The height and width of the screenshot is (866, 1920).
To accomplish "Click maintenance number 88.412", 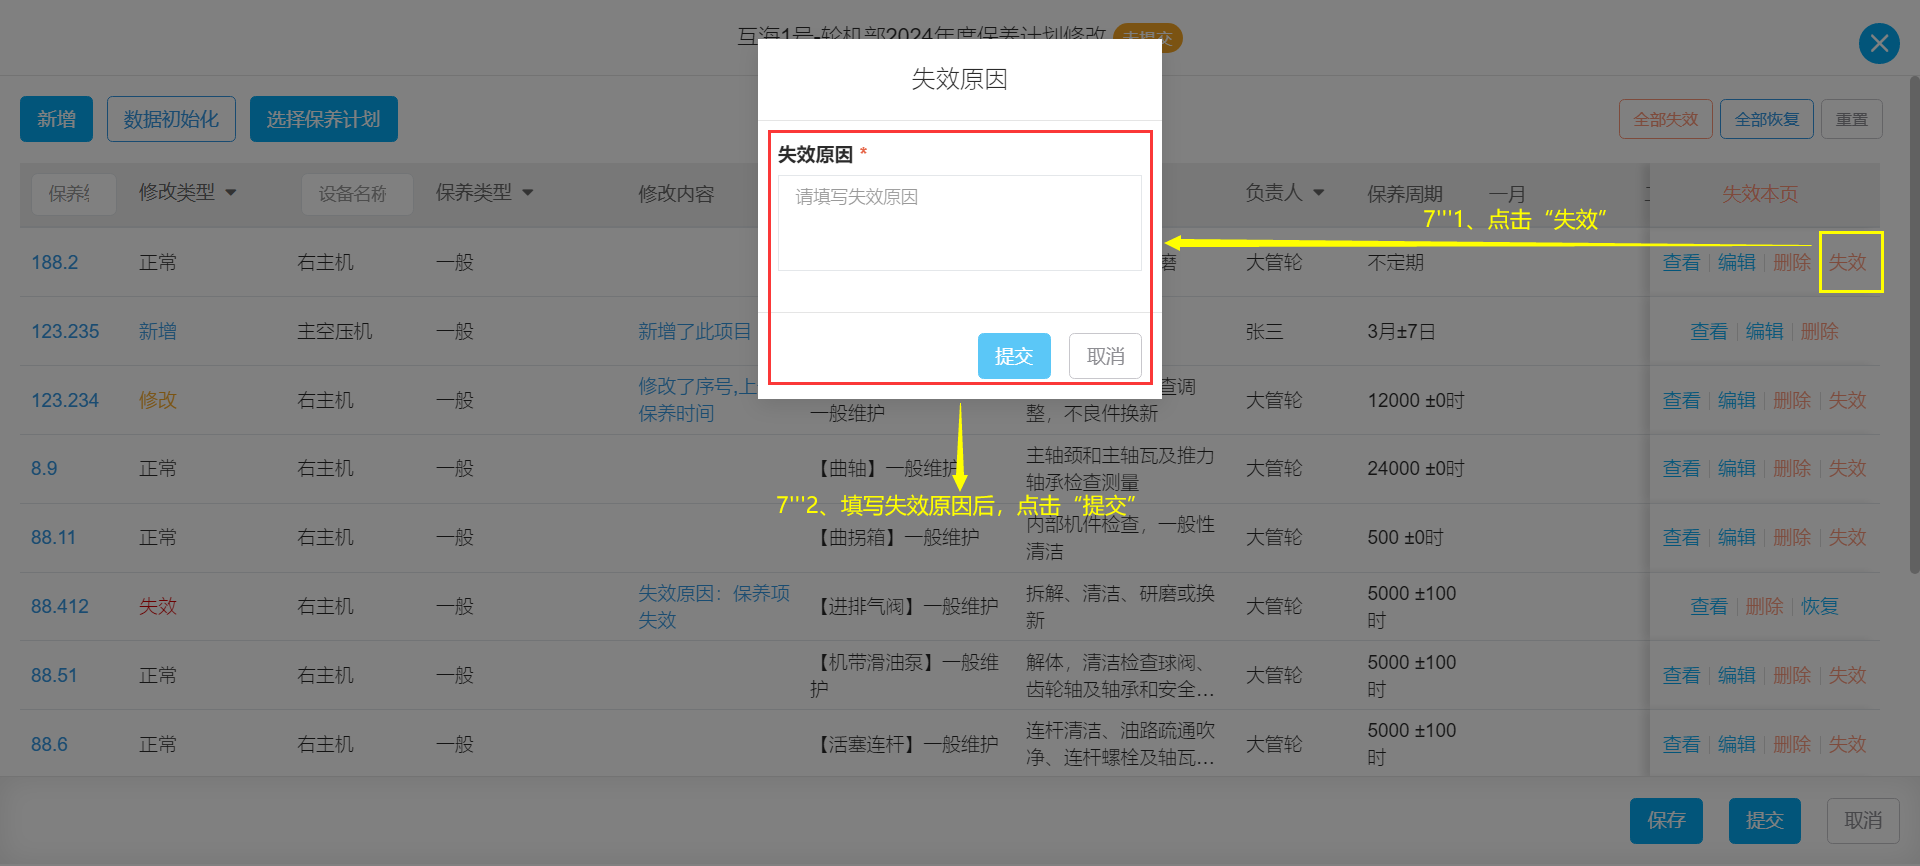I will [60, 606].
